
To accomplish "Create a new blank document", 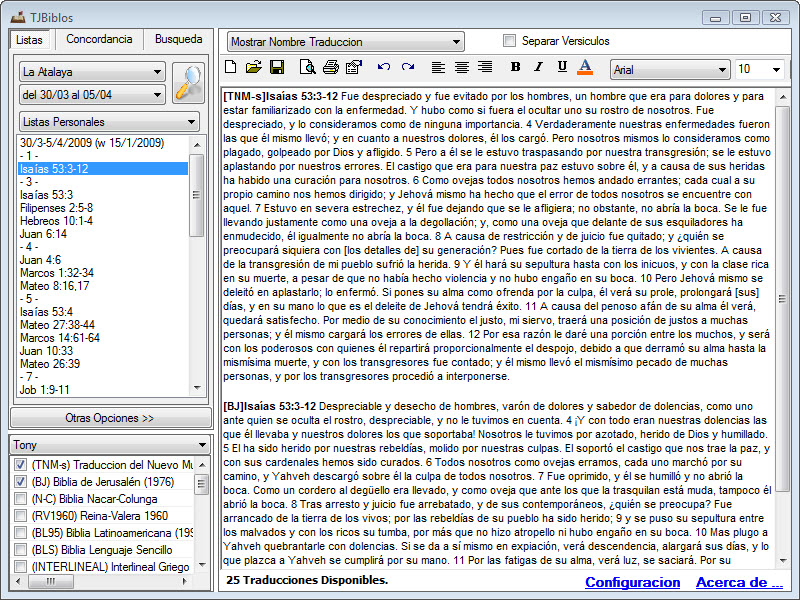I will (231, 67).
